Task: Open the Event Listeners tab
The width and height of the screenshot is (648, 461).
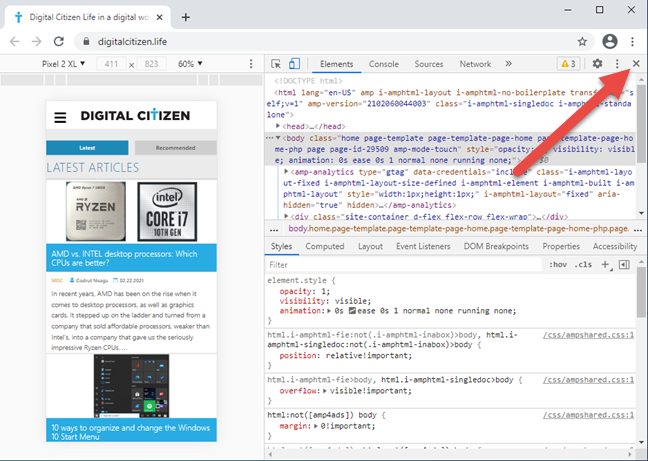Action: pyautogui.click(x=423, y=246)
